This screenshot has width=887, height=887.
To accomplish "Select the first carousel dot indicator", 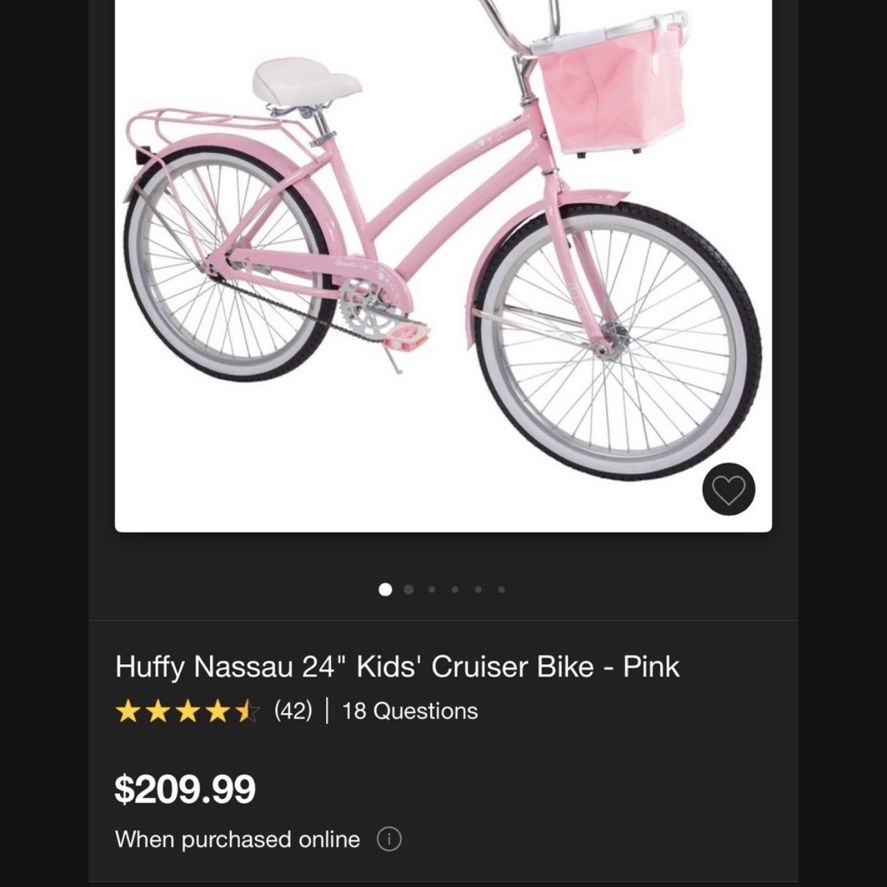I will pos(385,589).
